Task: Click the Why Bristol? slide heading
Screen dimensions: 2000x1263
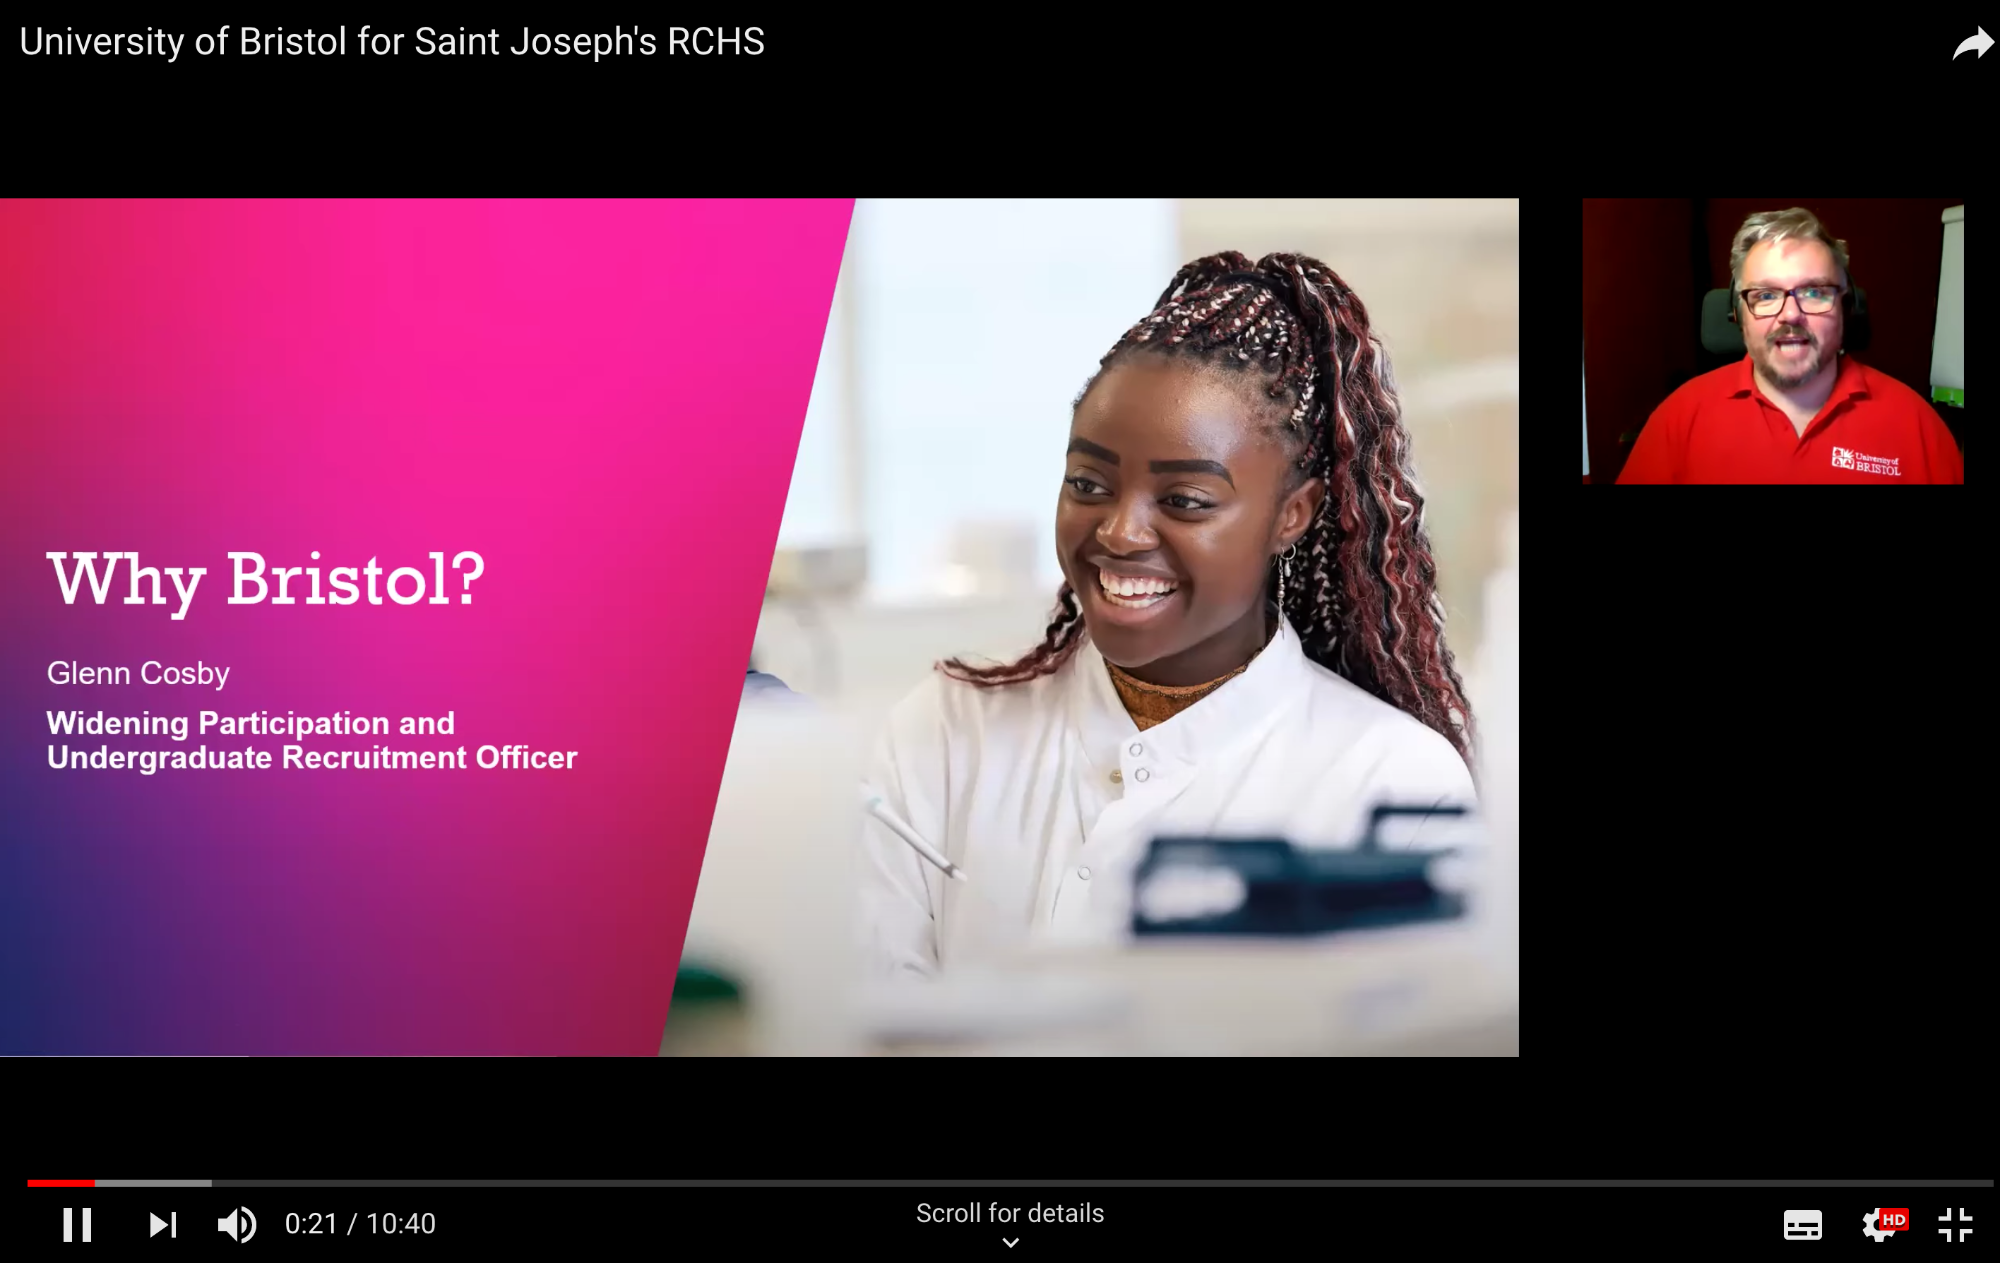Action: click(266, 580)
